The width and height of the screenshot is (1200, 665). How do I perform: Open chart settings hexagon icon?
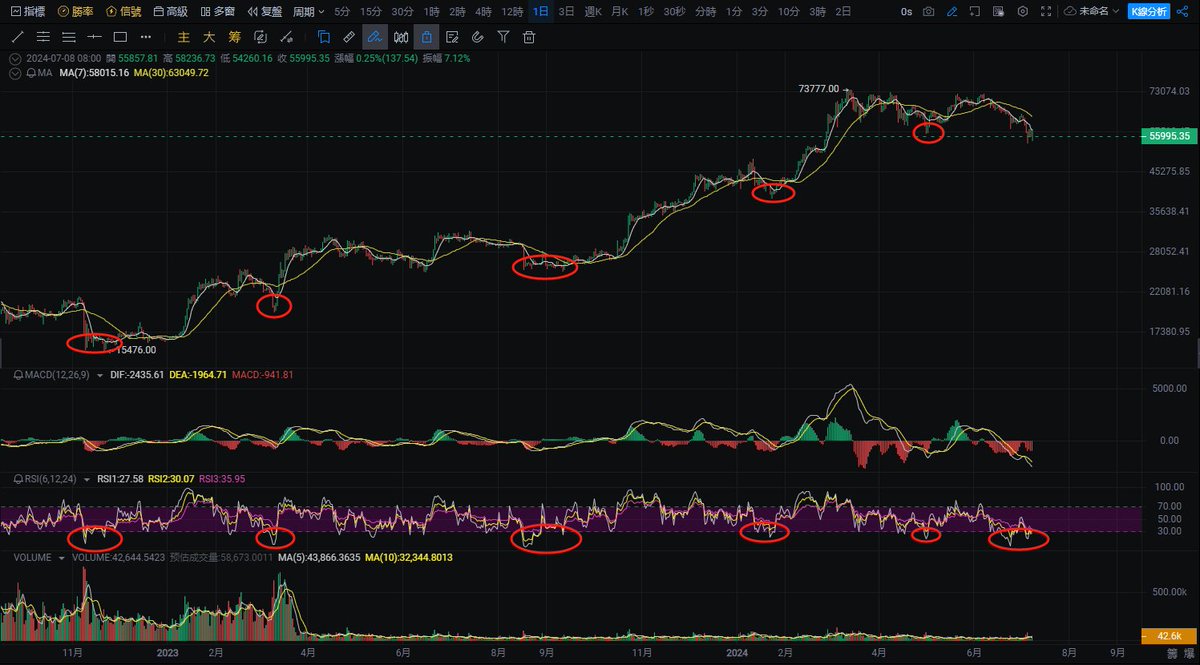pyautogui.click(x=1022, y=11)
